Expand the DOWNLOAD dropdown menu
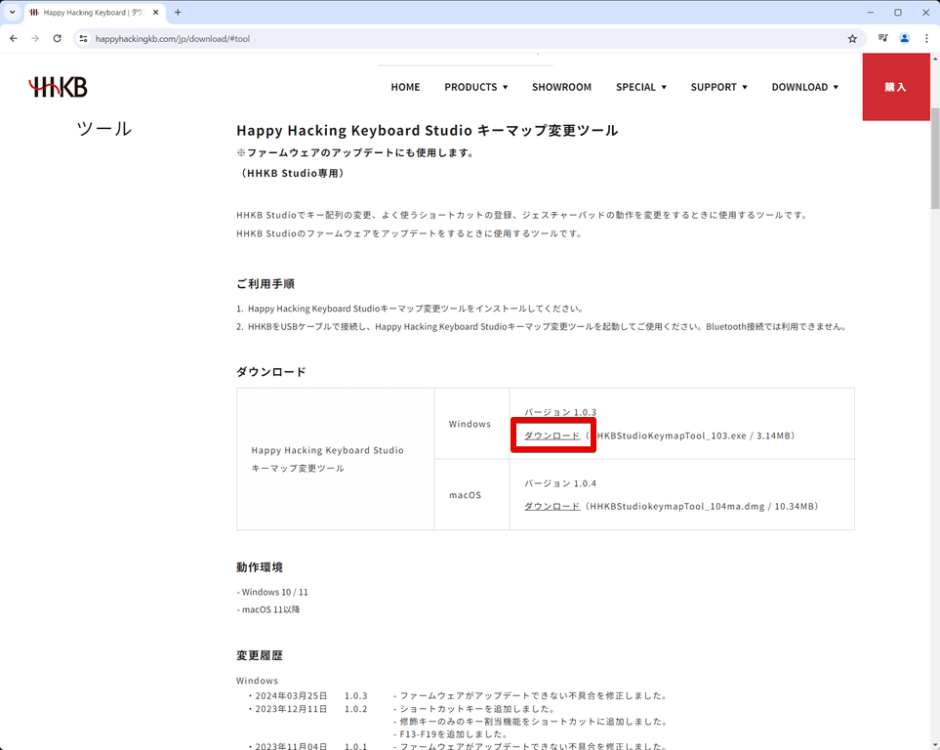 [x=805, y=87]
